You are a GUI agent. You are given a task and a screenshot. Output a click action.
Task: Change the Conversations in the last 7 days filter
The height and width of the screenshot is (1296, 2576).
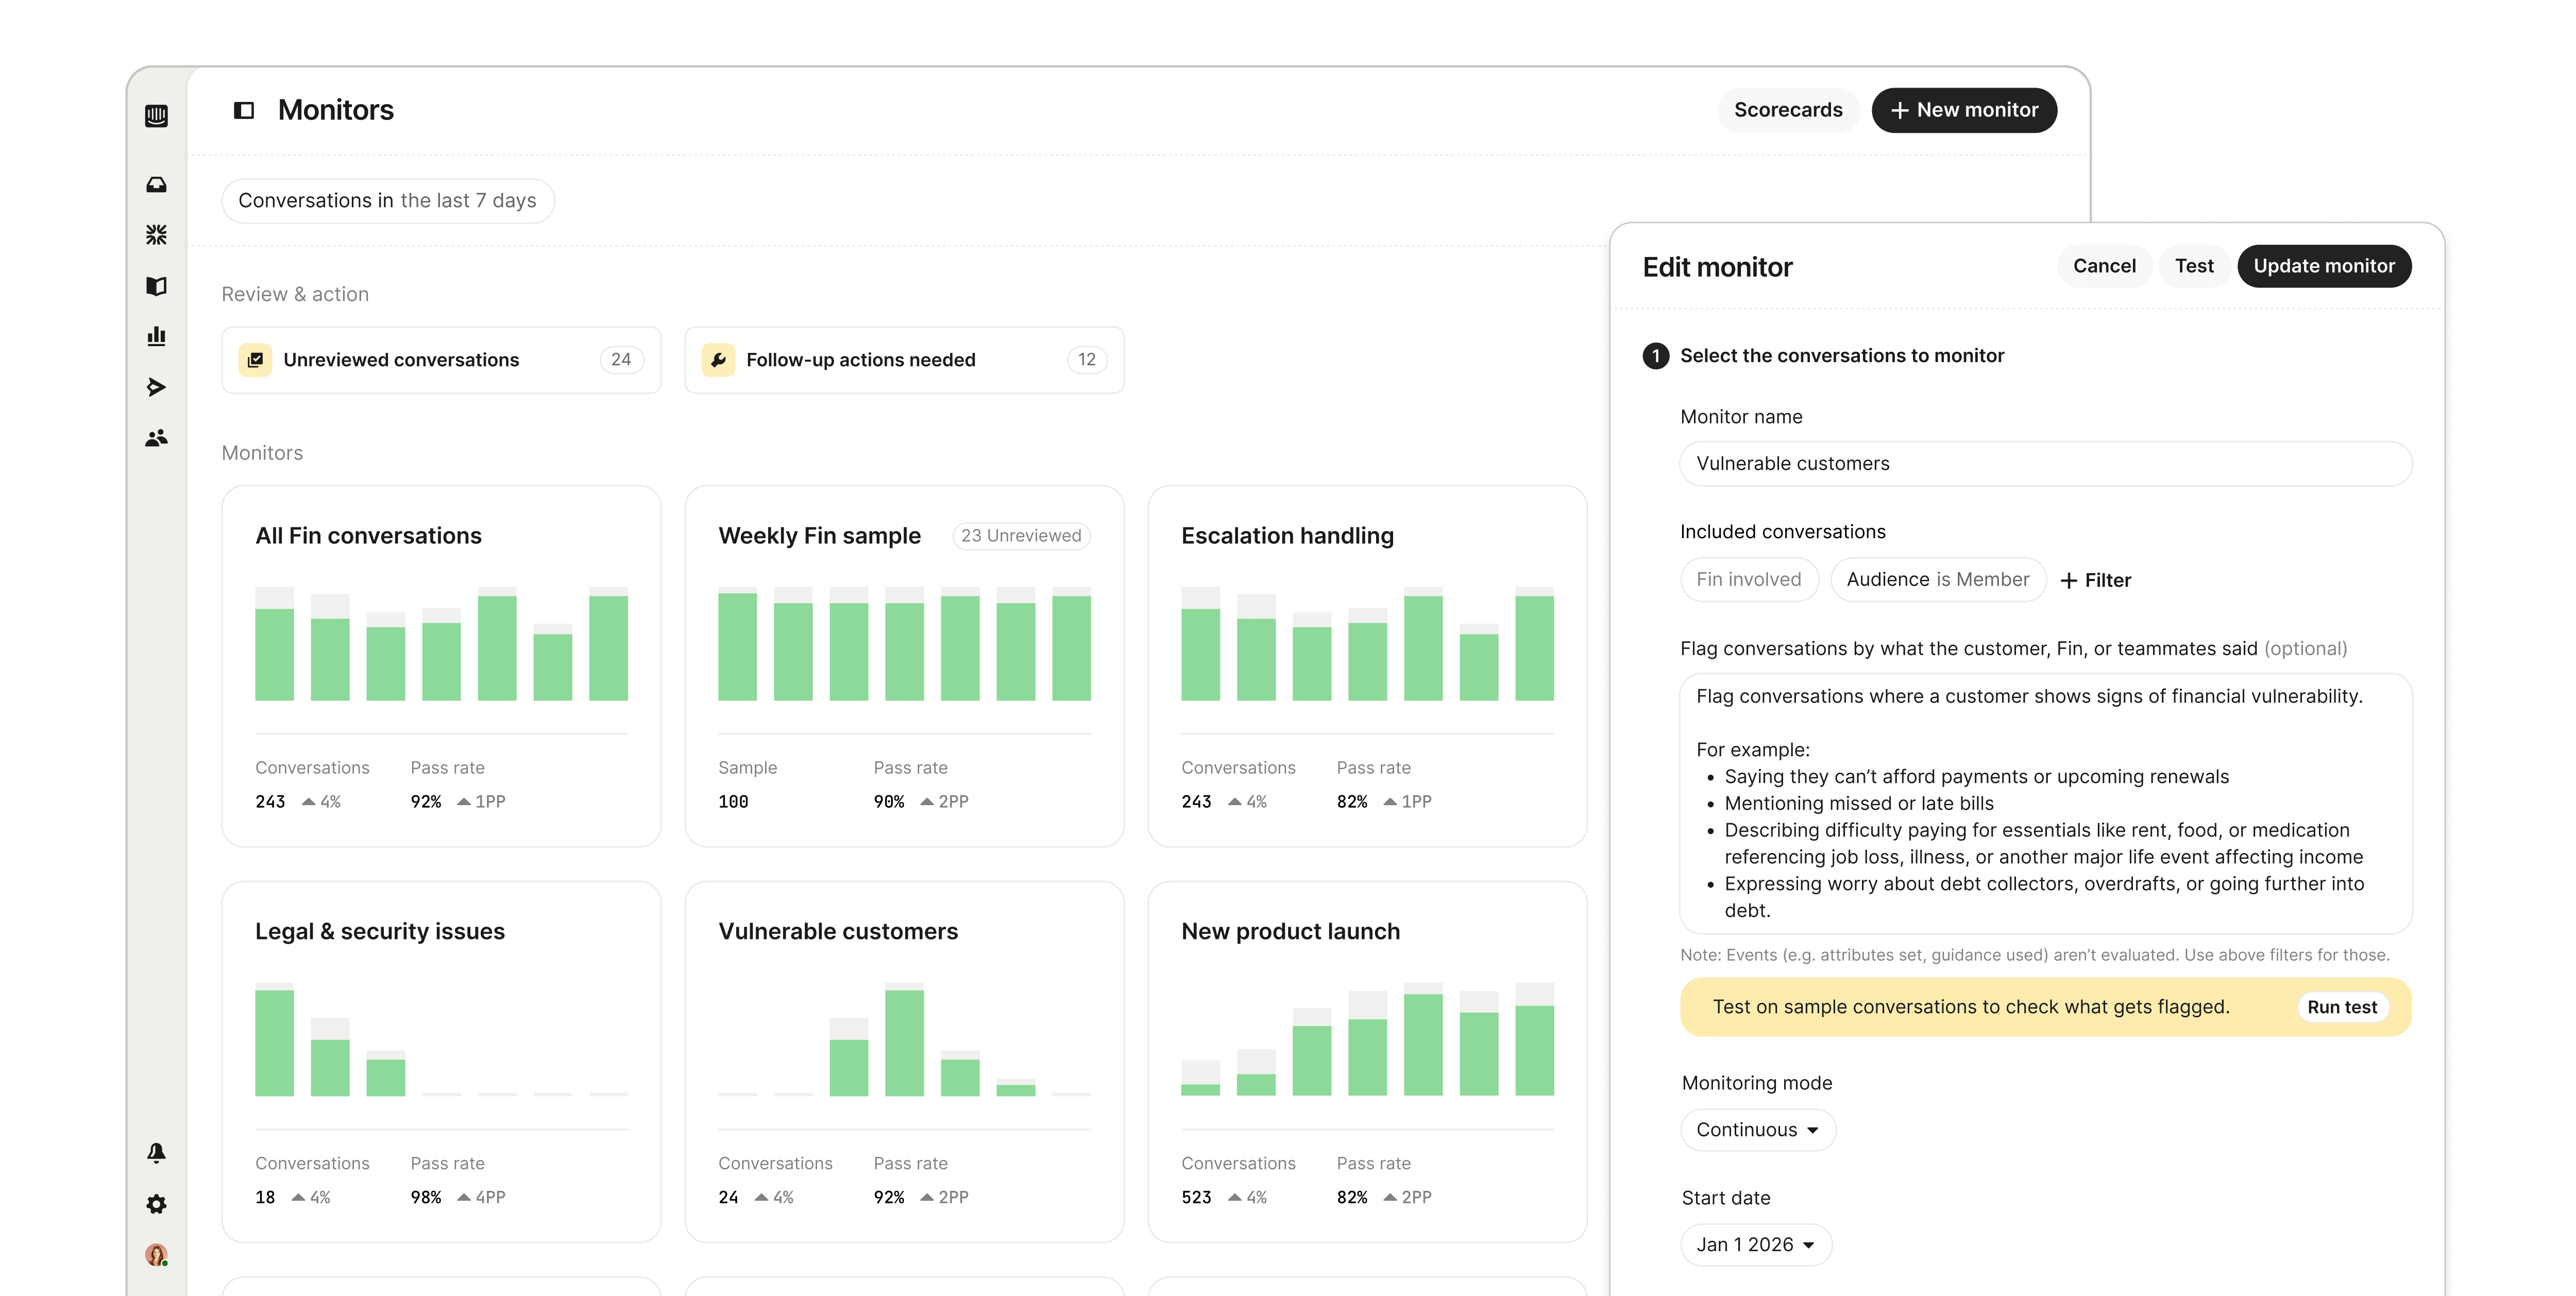pos(388,200)
